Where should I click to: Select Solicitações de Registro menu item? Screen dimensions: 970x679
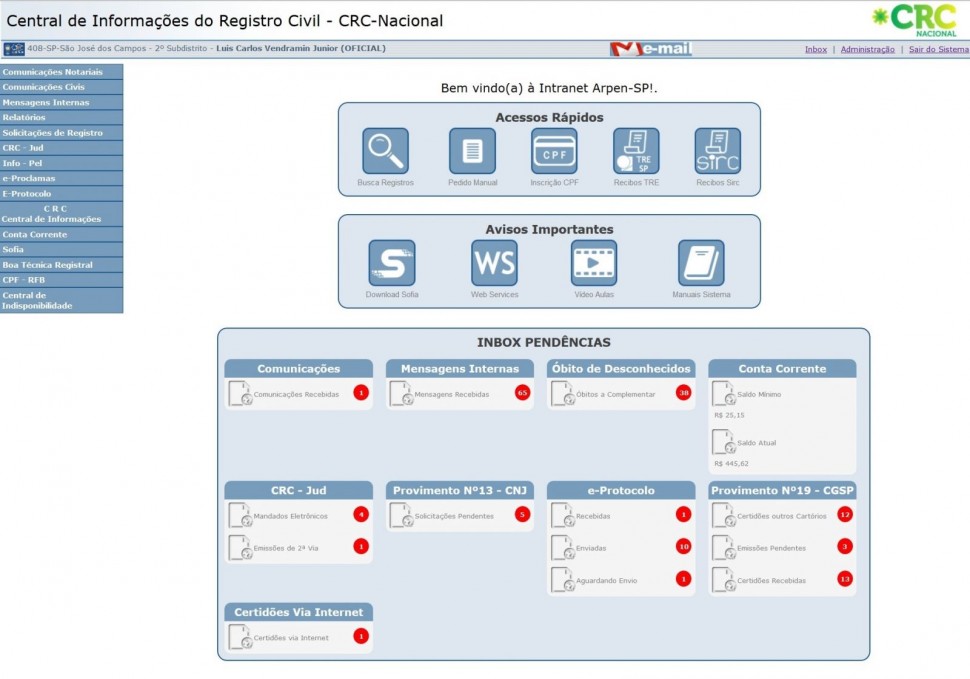[53, 133]
